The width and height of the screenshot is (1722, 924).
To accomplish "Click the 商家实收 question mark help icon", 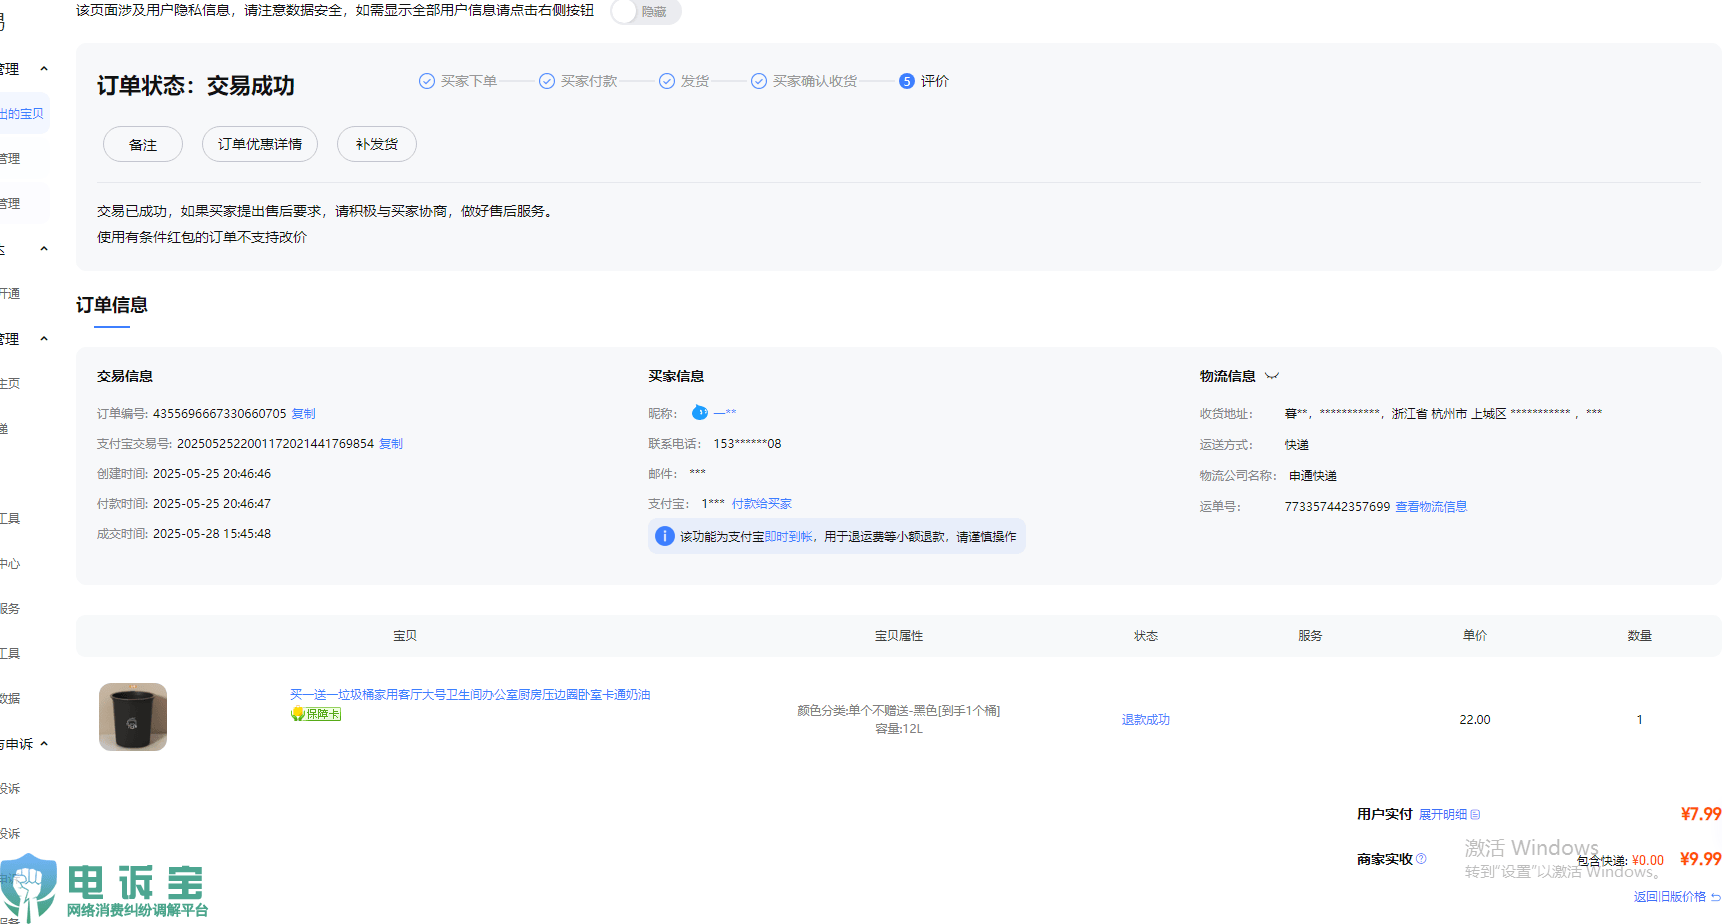I will click(1421, 859).
